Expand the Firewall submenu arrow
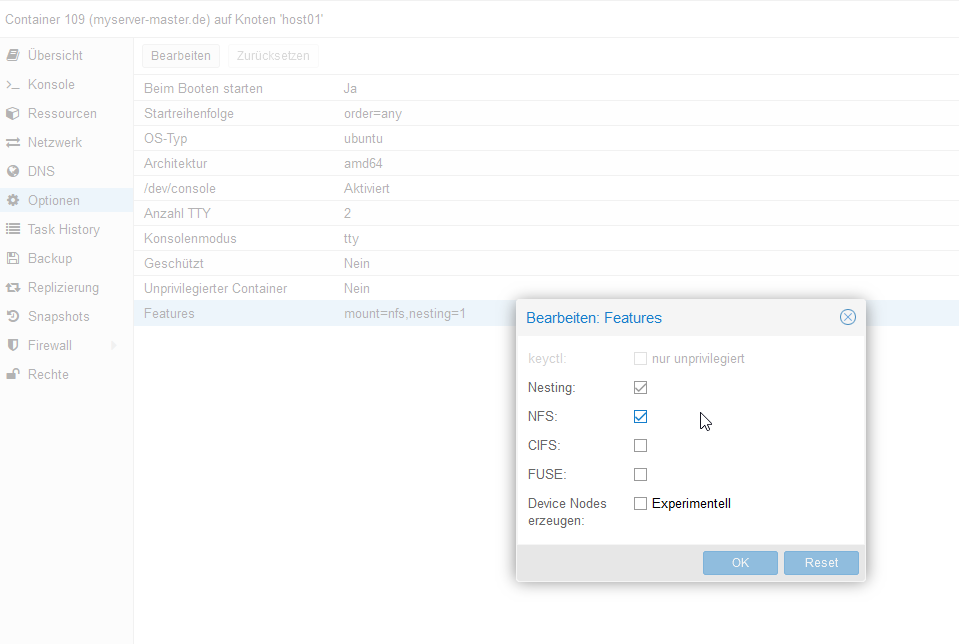959x644 pixels. click(114, 346)
